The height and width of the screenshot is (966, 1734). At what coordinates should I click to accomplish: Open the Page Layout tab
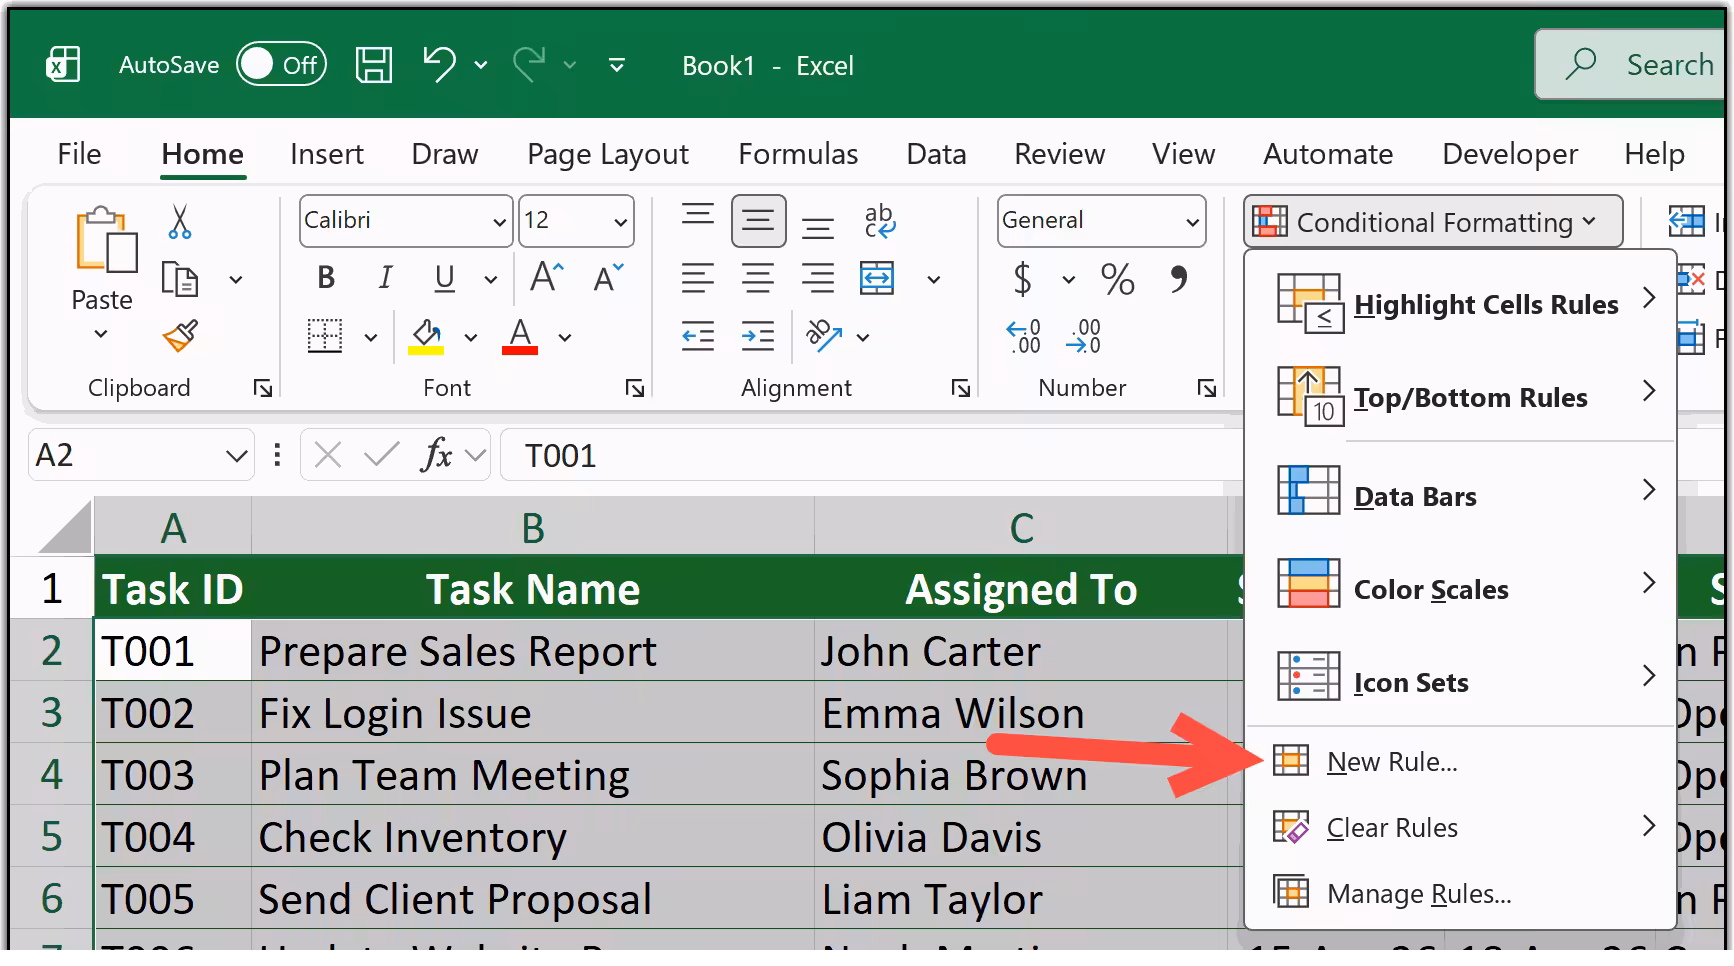(608, 154)
